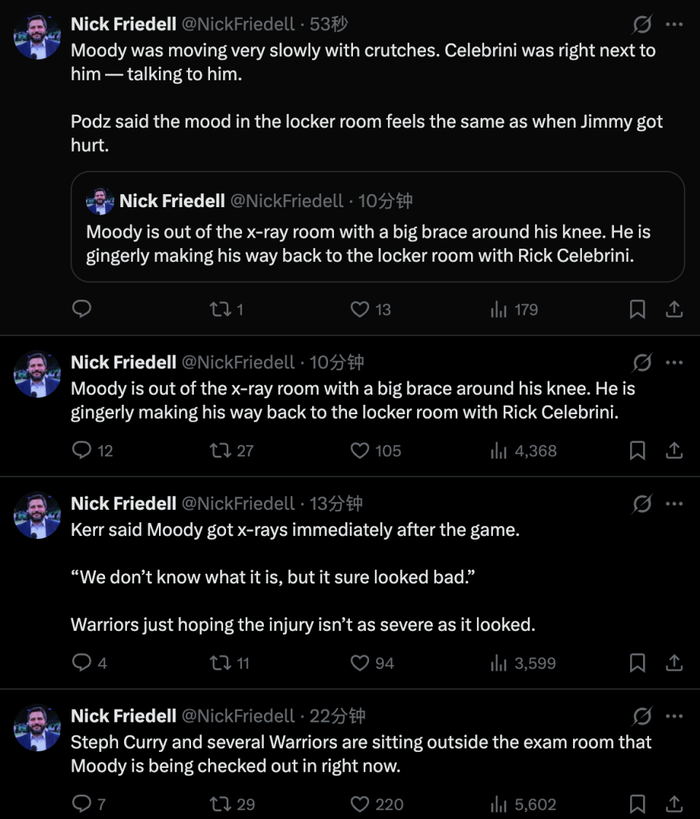
Task: Click Nick Friedell's avatar on Kerr tweet
Action: point(37,517)
